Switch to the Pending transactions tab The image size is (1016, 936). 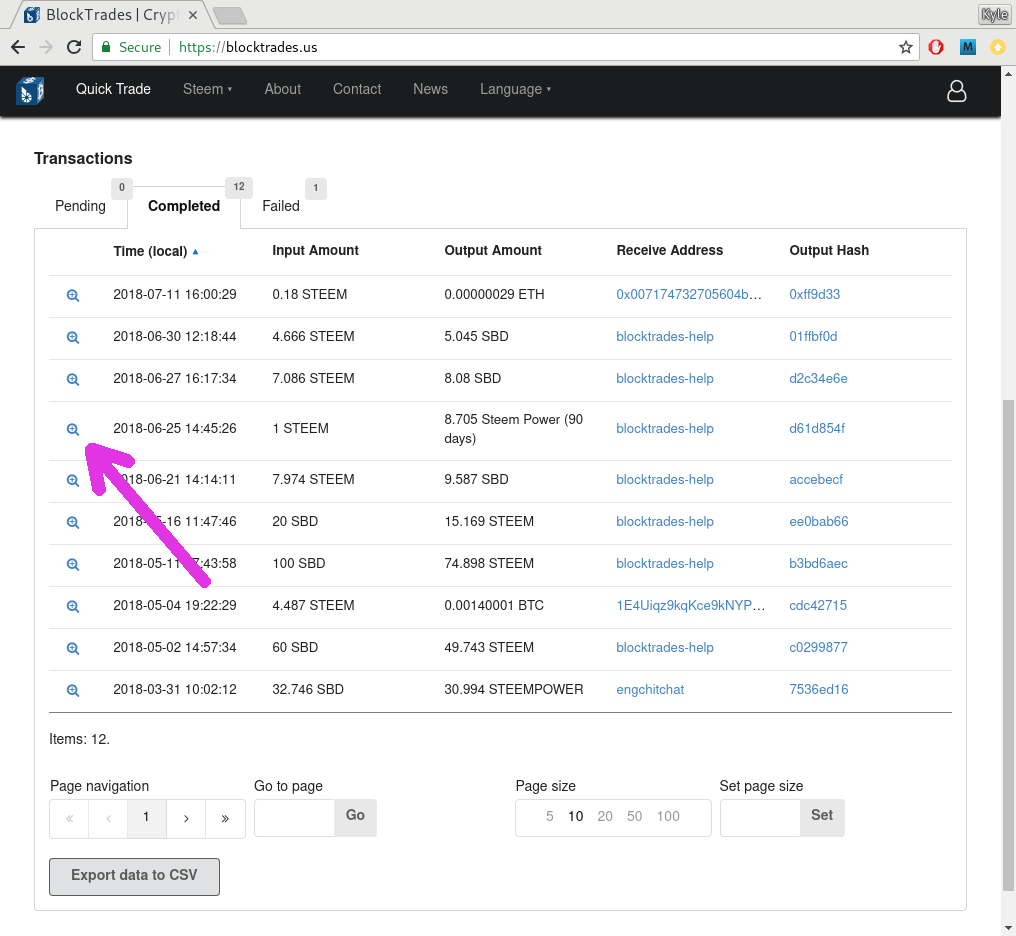tap(80, 206)
